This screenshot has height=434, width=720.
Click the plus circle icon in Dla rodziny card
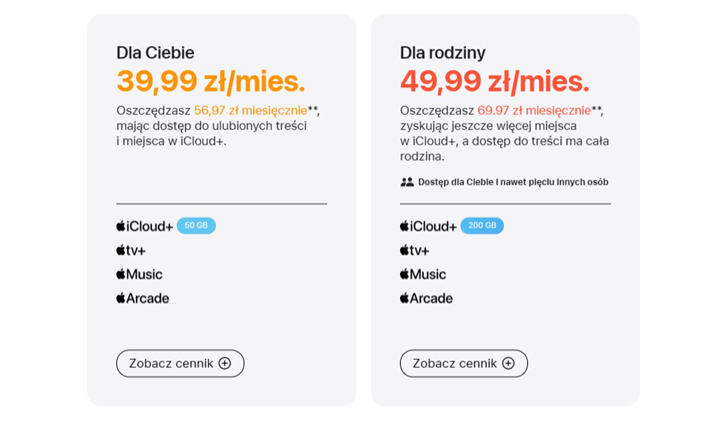point(508,363)
